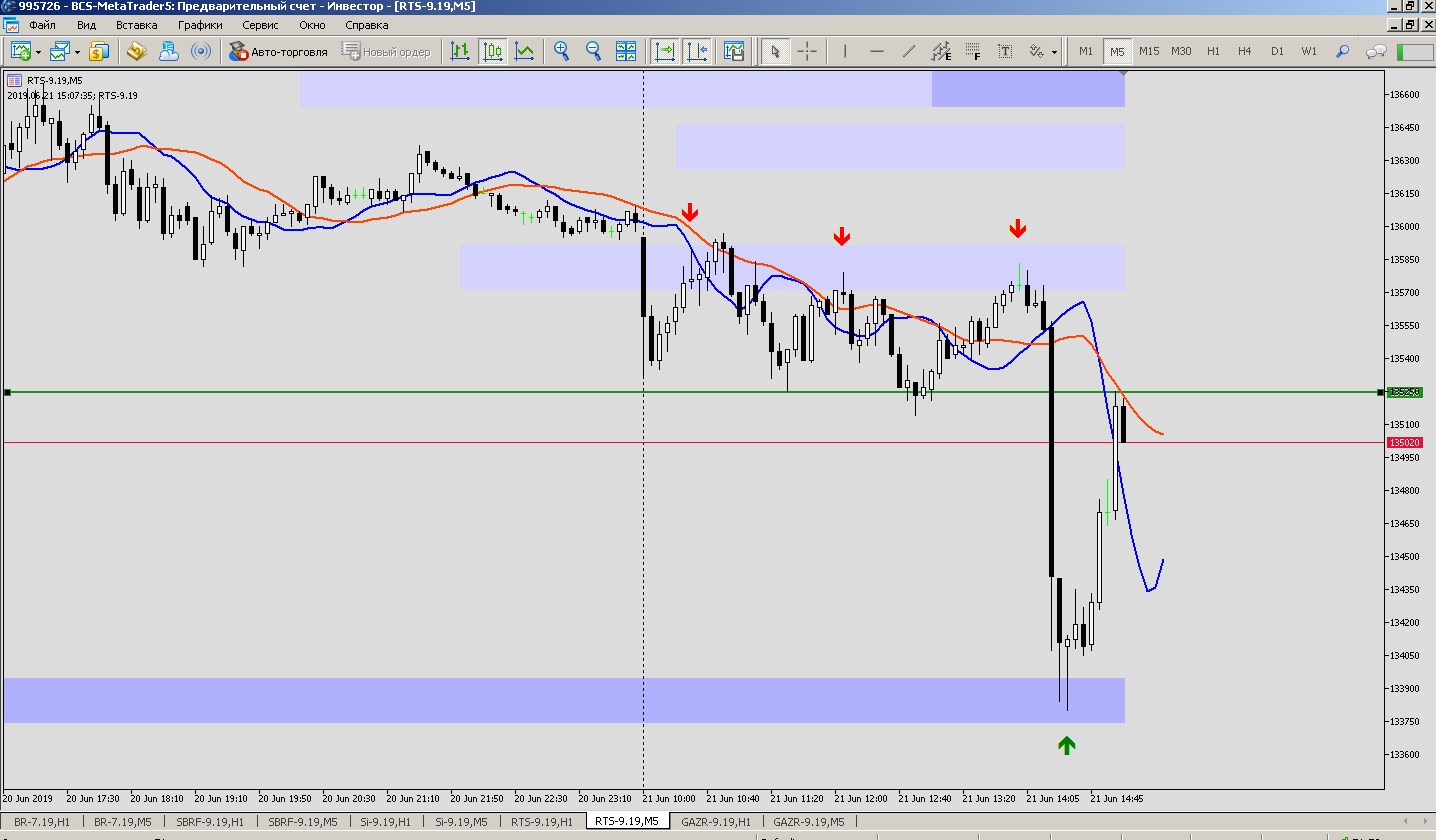Switch timeframe to M5
The width and height of the screenshot is (1436, 840).
[x=1117, y=51]
